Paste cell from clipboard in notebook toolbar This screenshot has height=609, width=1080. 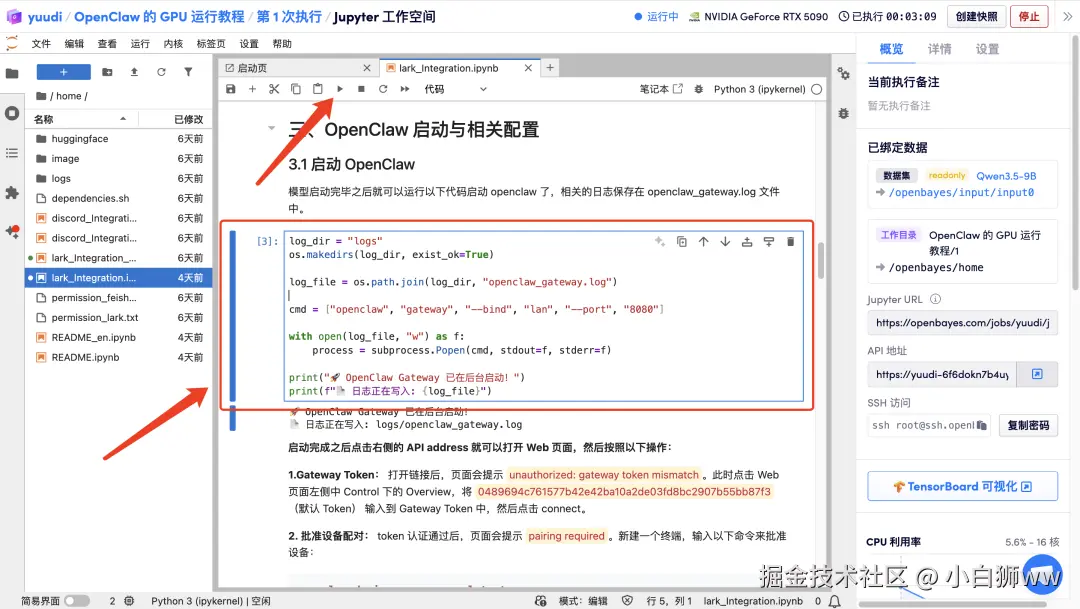pos(318,89)
